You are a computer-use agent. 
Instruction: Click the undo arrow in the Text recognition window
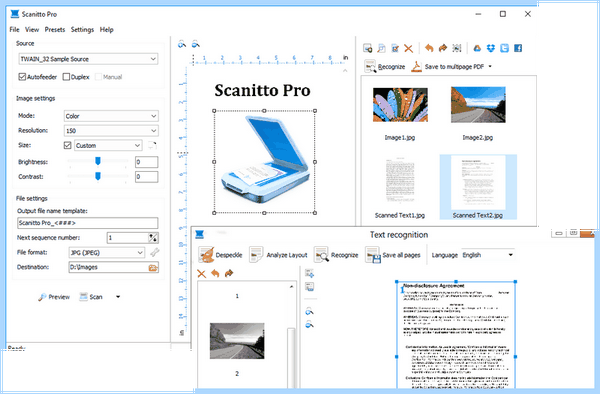coord(215,274)
